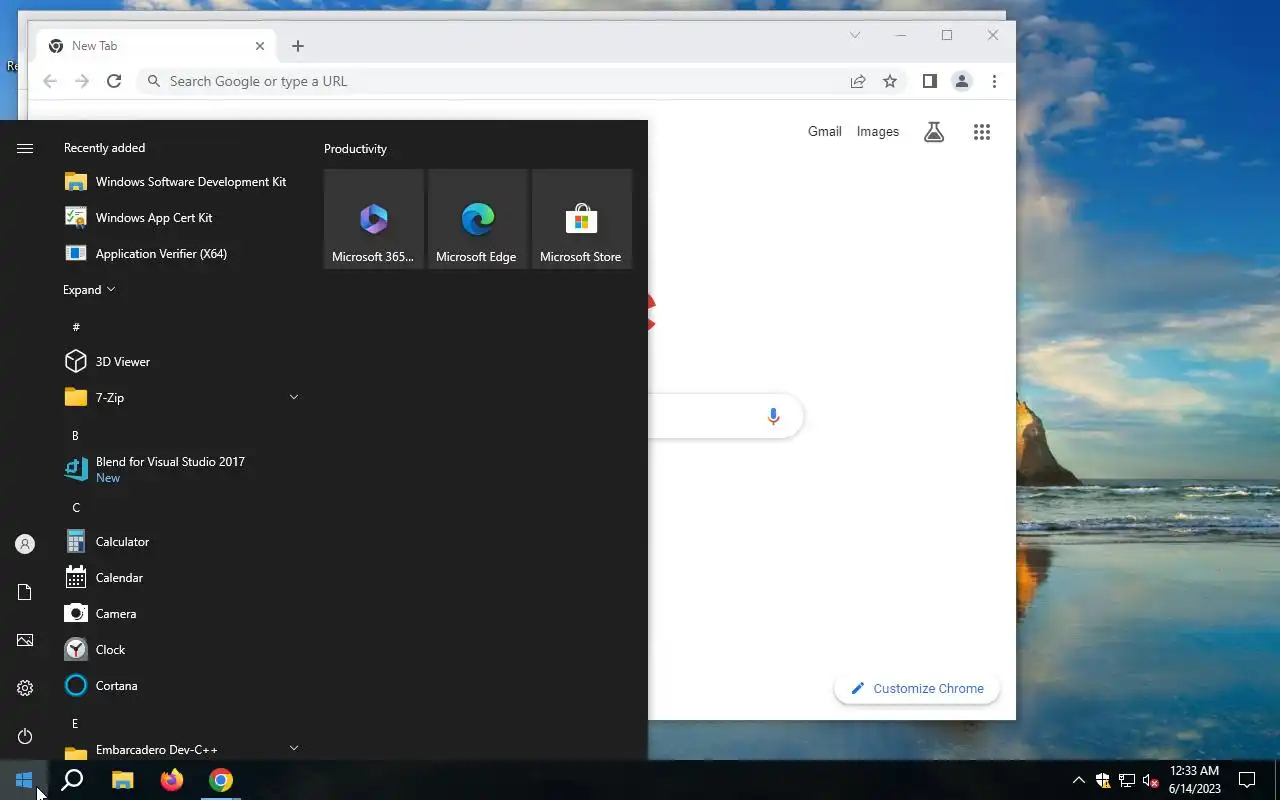Launch Blend for Visual Studio 2017

click(182, 469)
